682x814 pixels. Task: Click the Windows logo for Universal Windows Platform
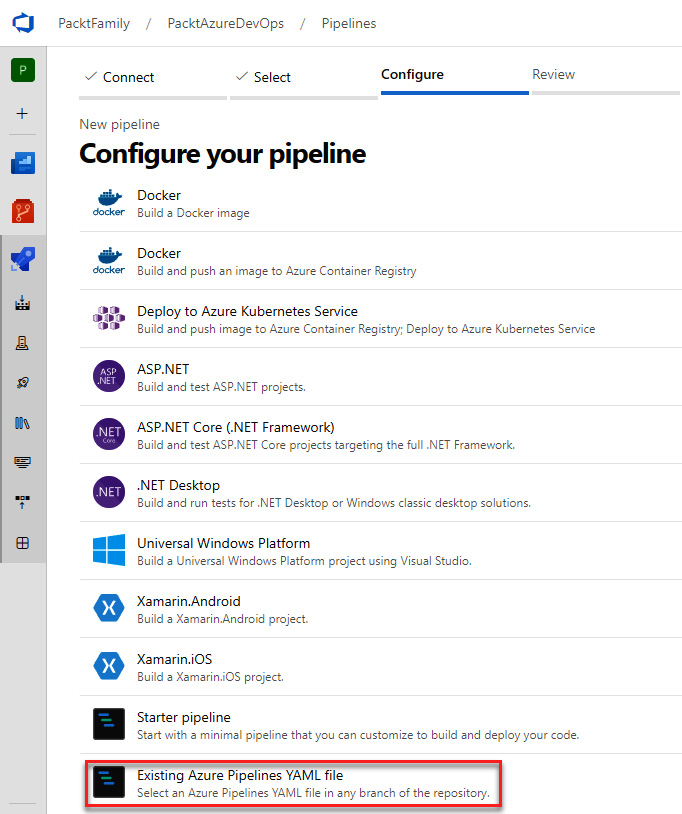[x=108, y=550]
